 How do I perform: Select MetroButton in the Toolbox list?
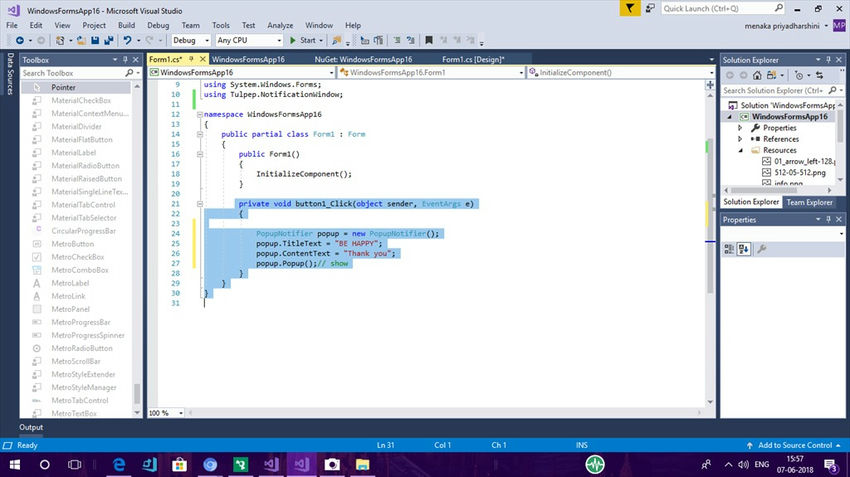72,244
